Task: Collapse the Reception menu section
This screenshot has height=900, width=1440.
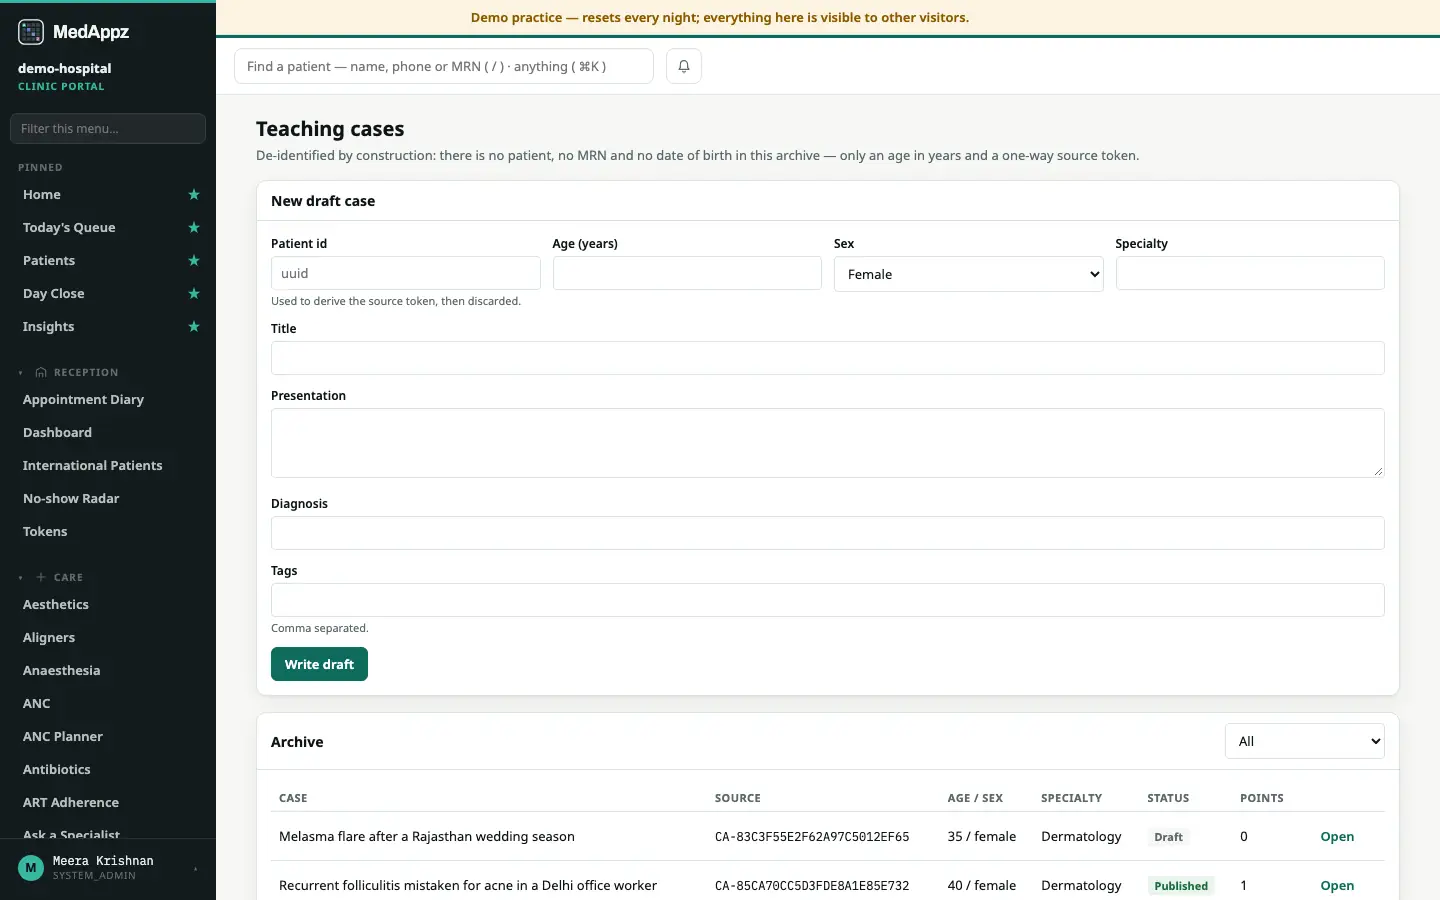Action: (x=20, y=372)
